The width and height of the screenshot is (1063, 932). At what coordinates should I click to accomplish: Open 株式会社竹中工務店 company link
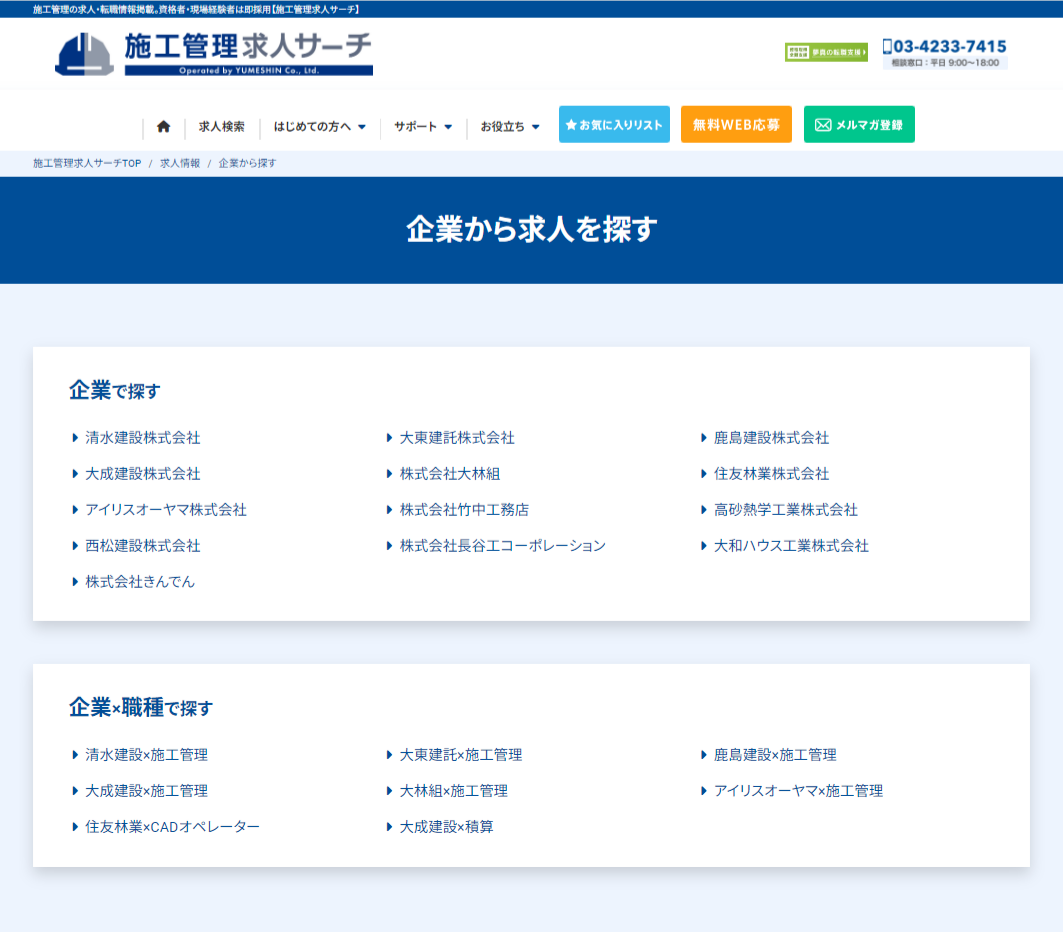click(x=464, y=510)
